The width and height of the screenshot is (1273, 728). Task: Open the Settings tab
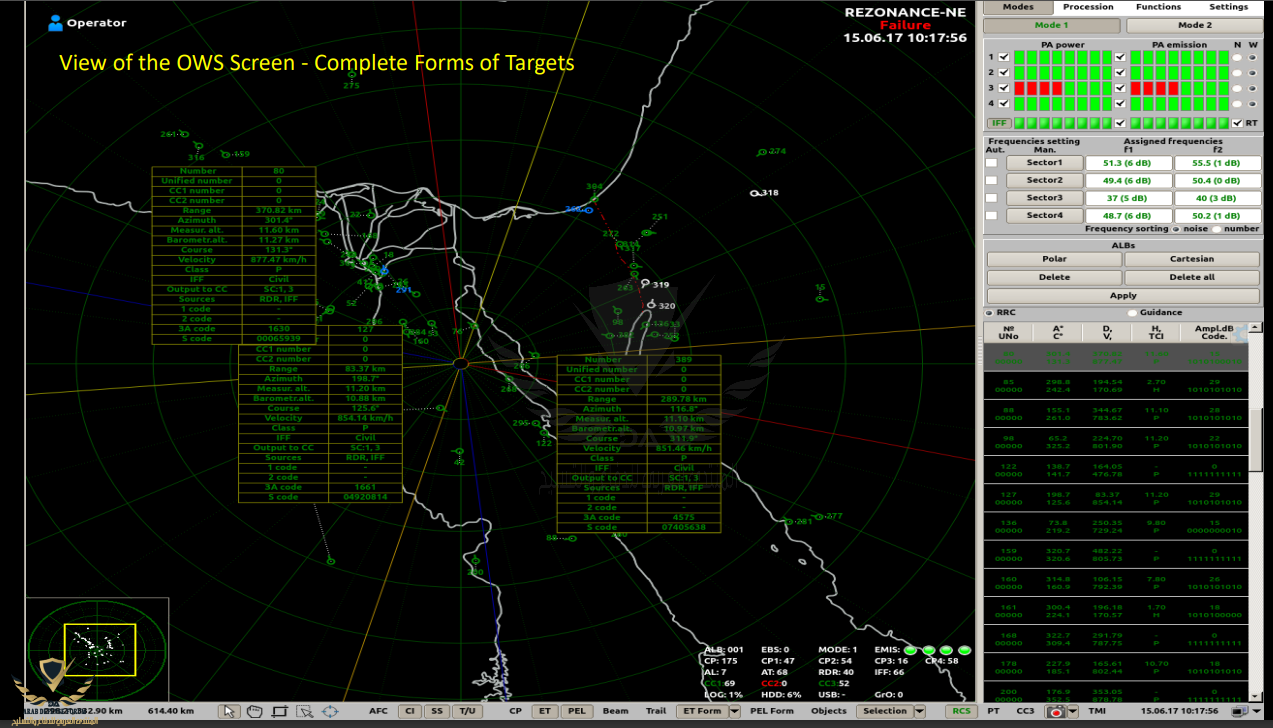[1228, 7]
